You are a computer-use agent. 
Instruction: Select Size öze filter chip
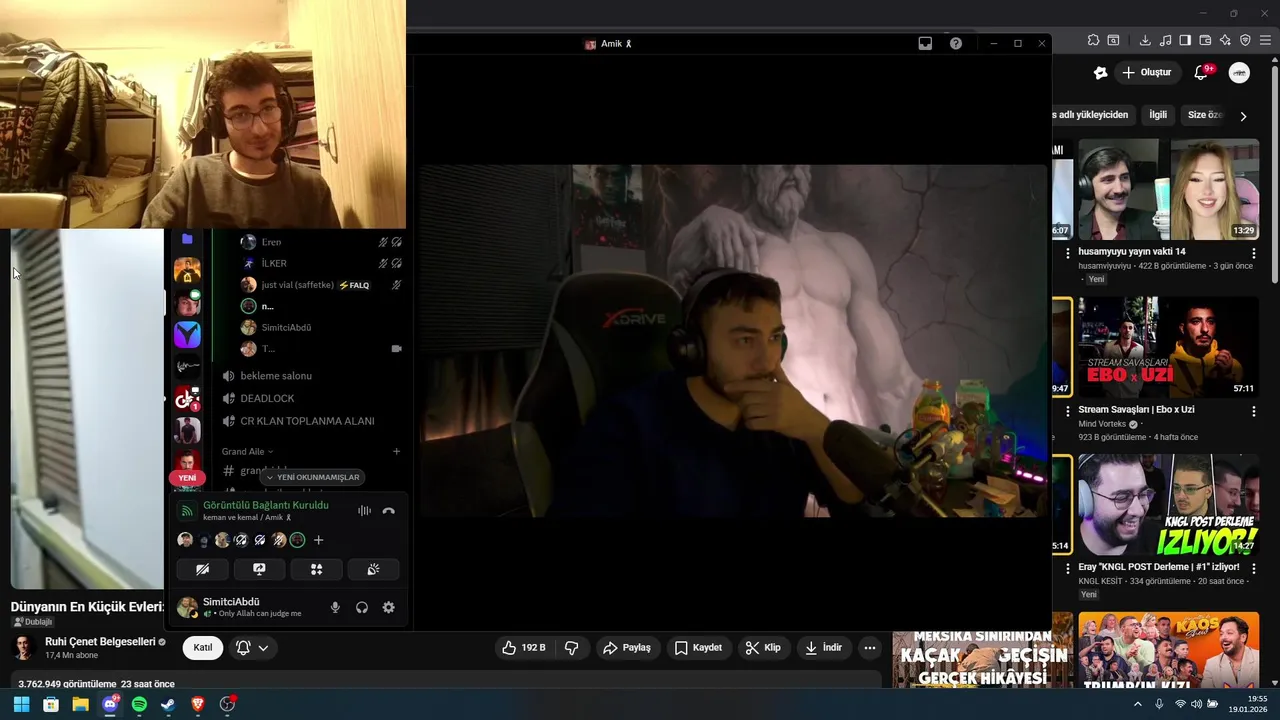click(1204, 115)
